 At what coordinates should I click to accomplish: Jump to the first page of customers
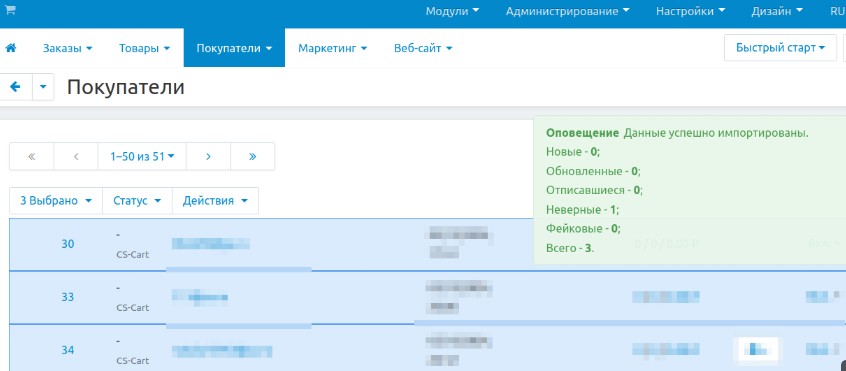click(31, 156)
